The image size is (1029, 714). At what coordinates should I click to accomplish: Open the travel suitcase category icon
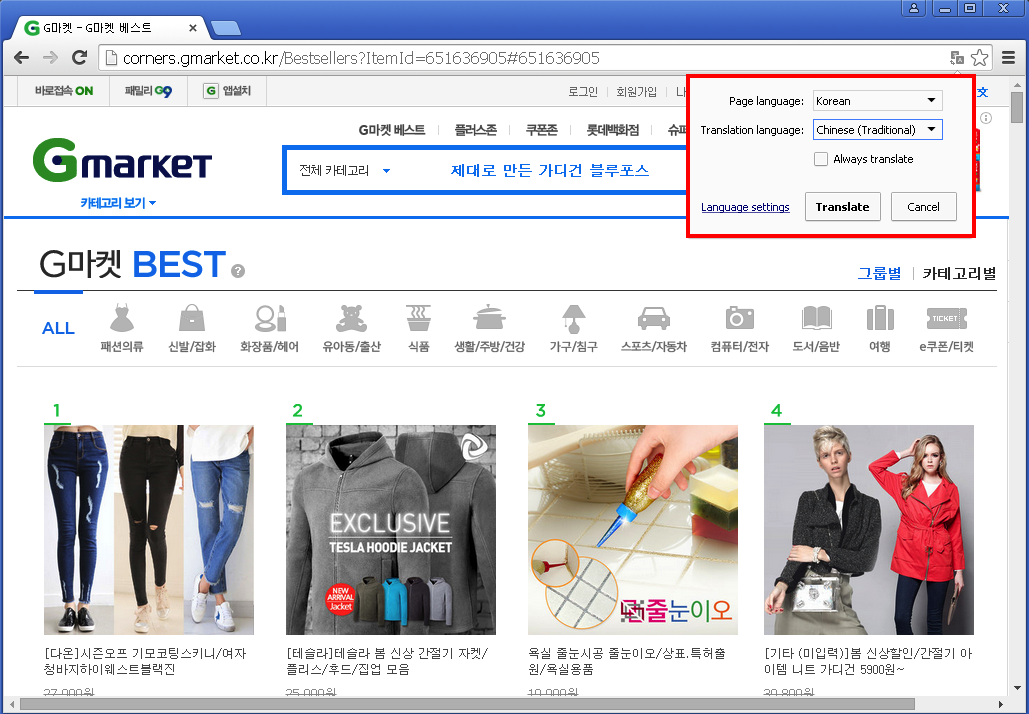click(x=879, y=319)
